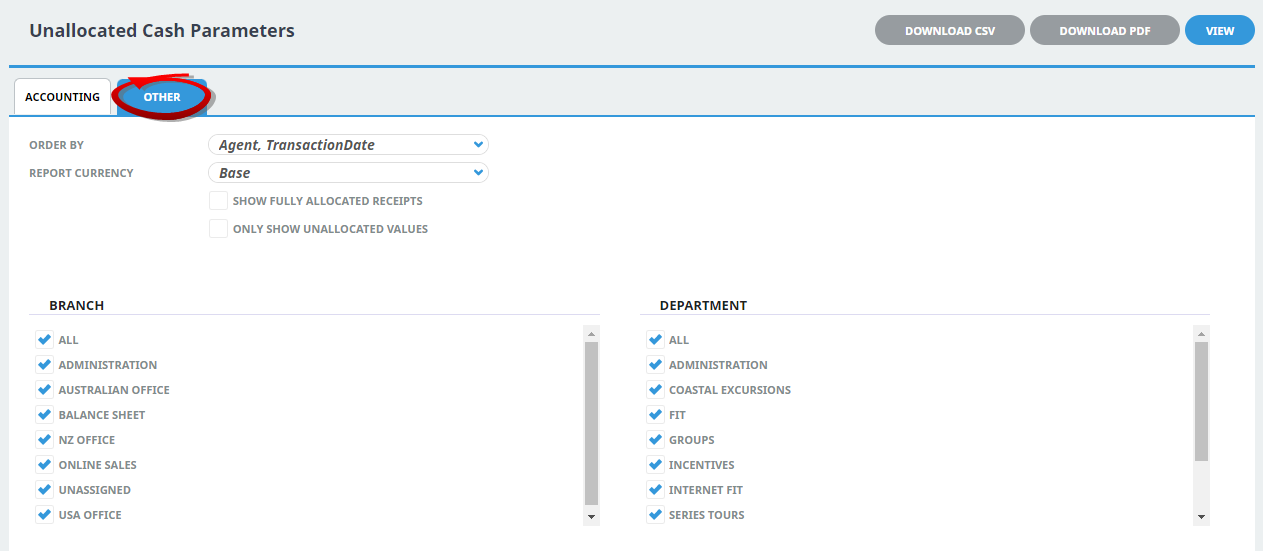
Task: Click the Download CSV button
Action: click(949, 31)
